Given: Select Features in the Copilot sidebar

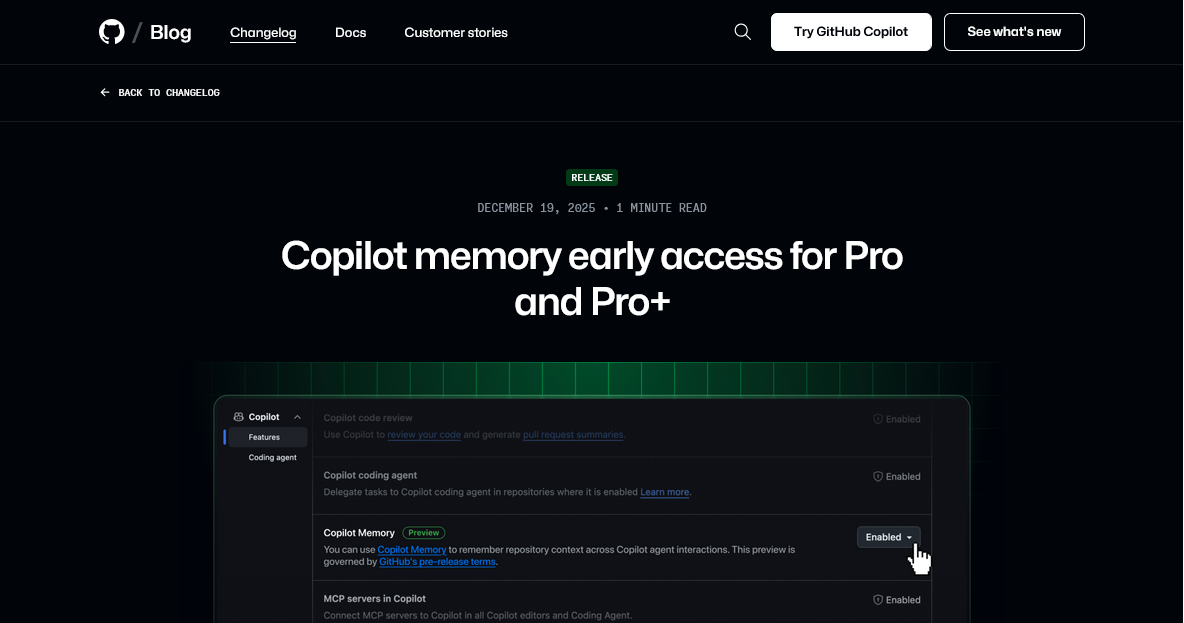Looking at the screenshot, I should tap(264, 437).
